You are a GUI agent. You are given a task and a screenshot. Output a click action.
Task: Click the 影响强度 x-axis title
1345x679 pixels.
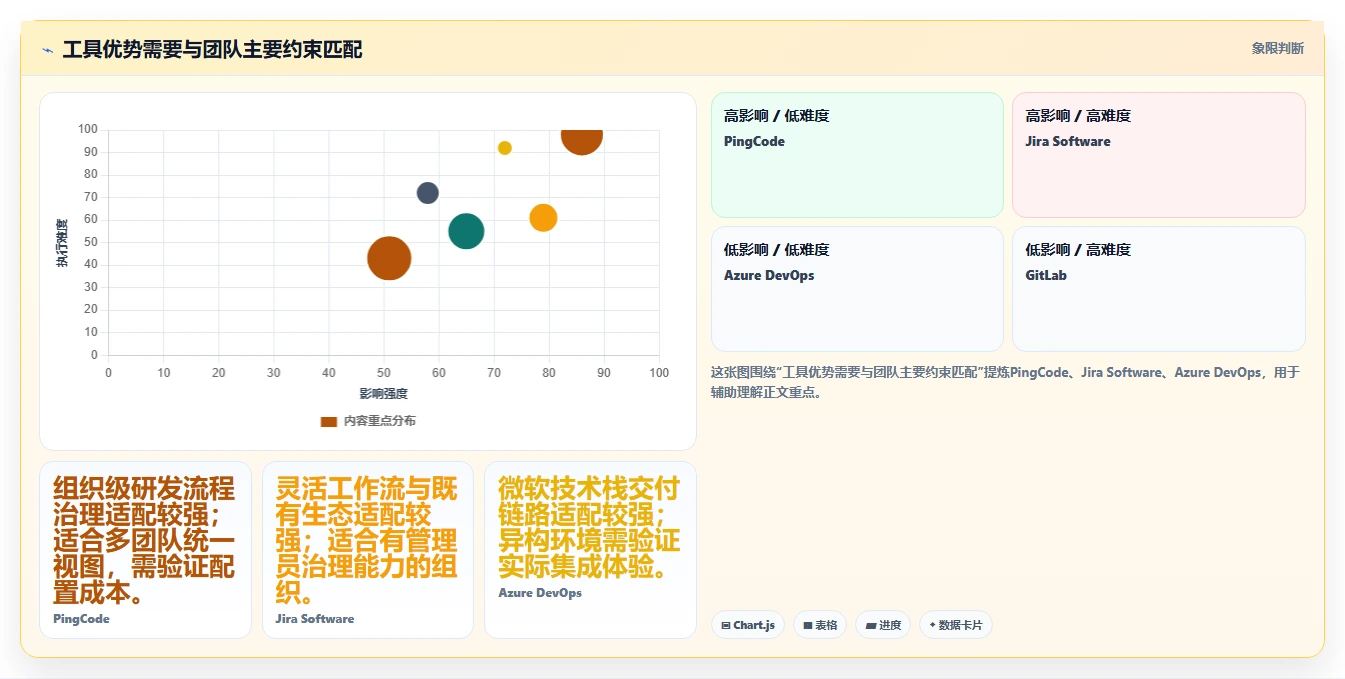tap(384, 394)
